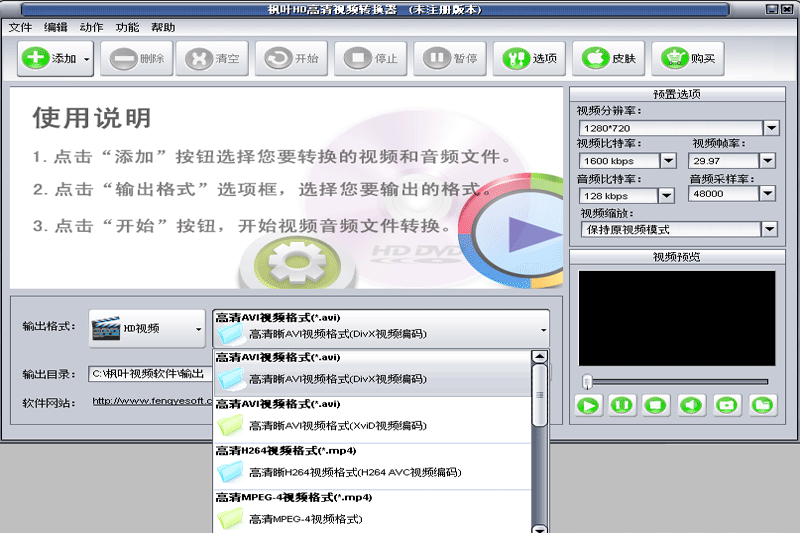Open the fengyesoft website link
This screenshot has height=533, width=800.
152,401
